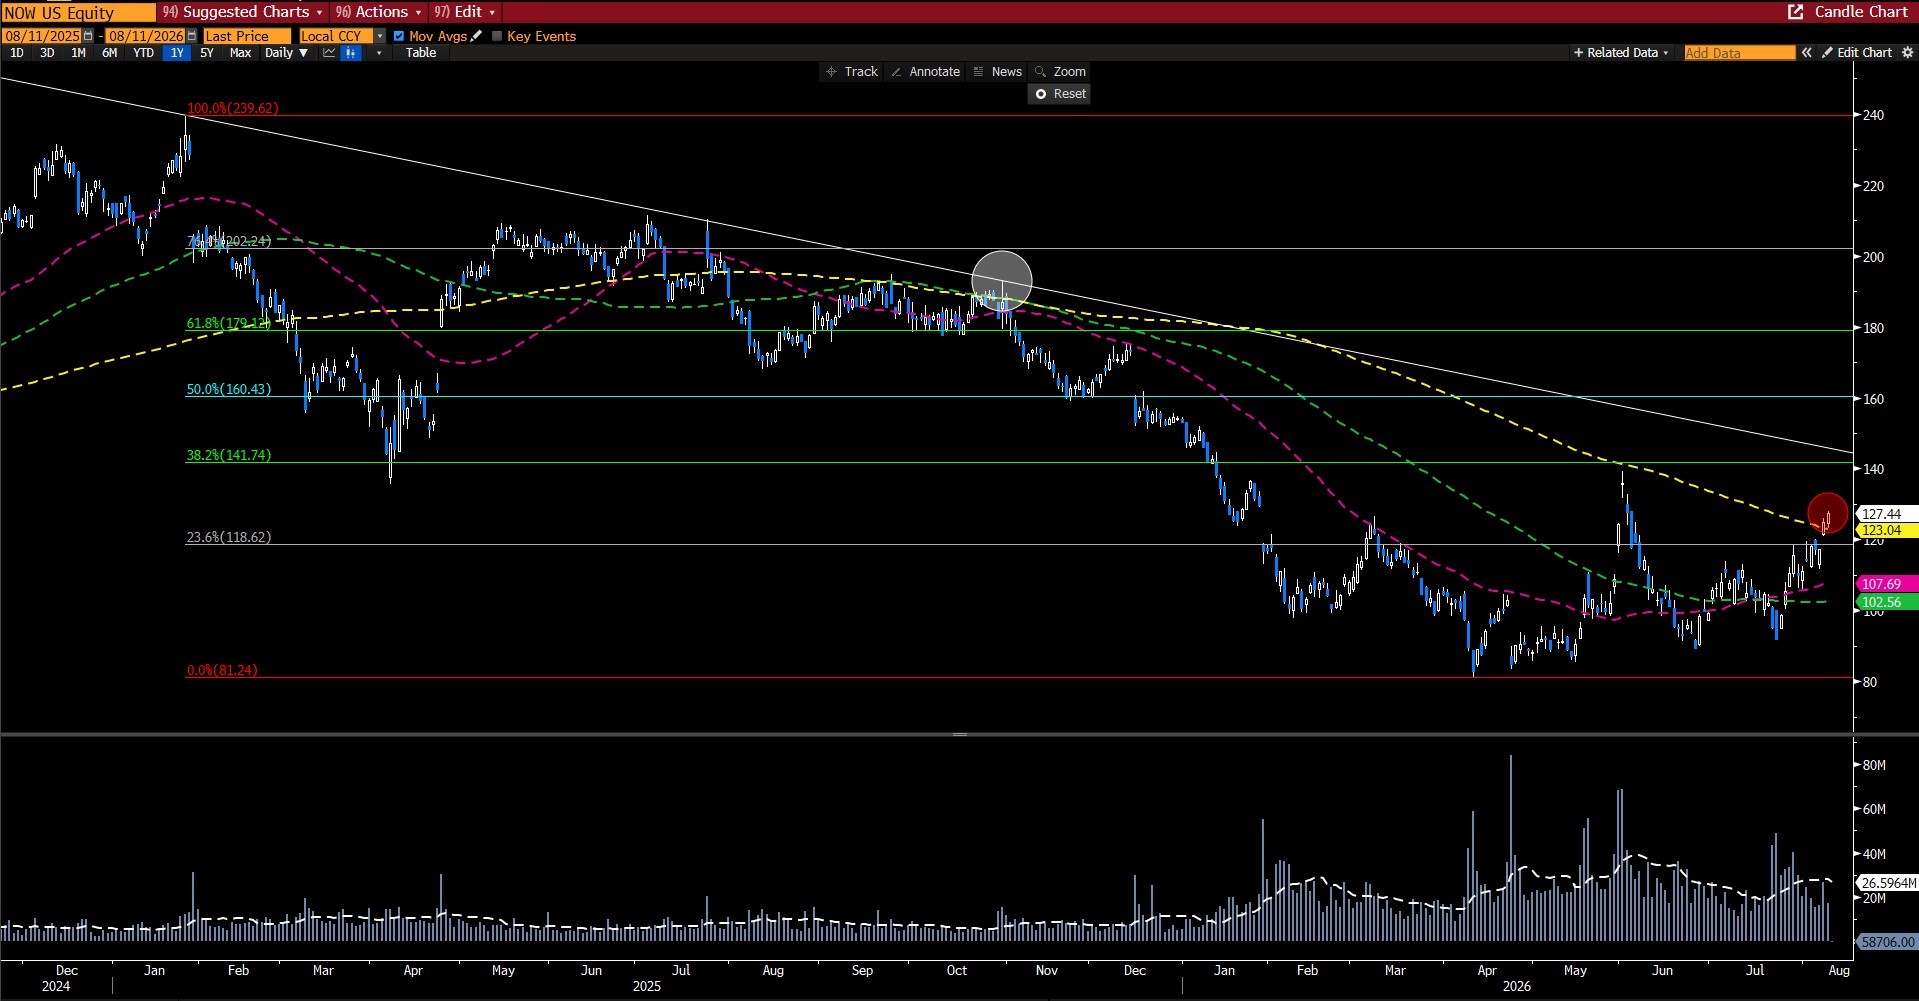Select the candle chart style icon

pos(350,53)
